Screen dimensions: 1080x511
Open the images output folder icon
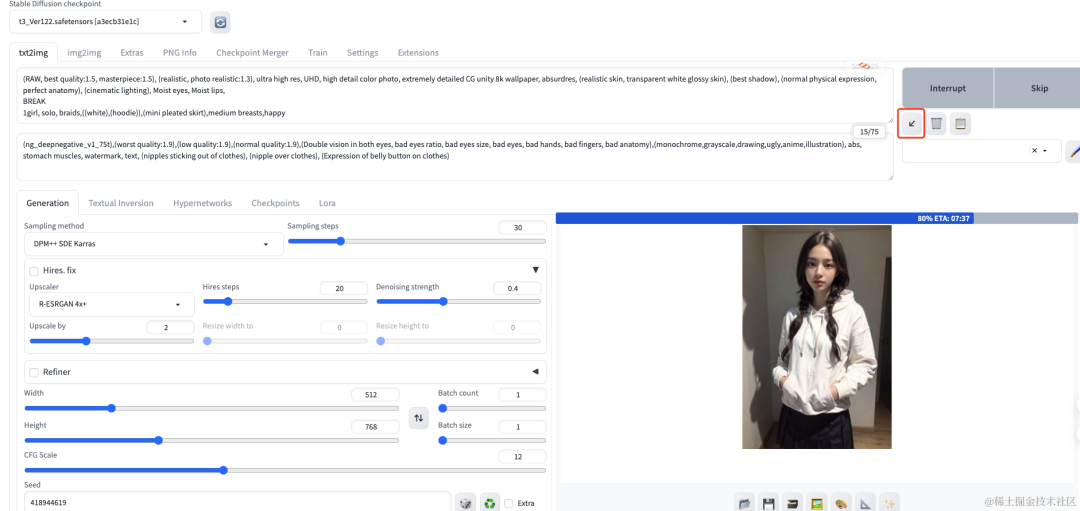click(744, 503)
